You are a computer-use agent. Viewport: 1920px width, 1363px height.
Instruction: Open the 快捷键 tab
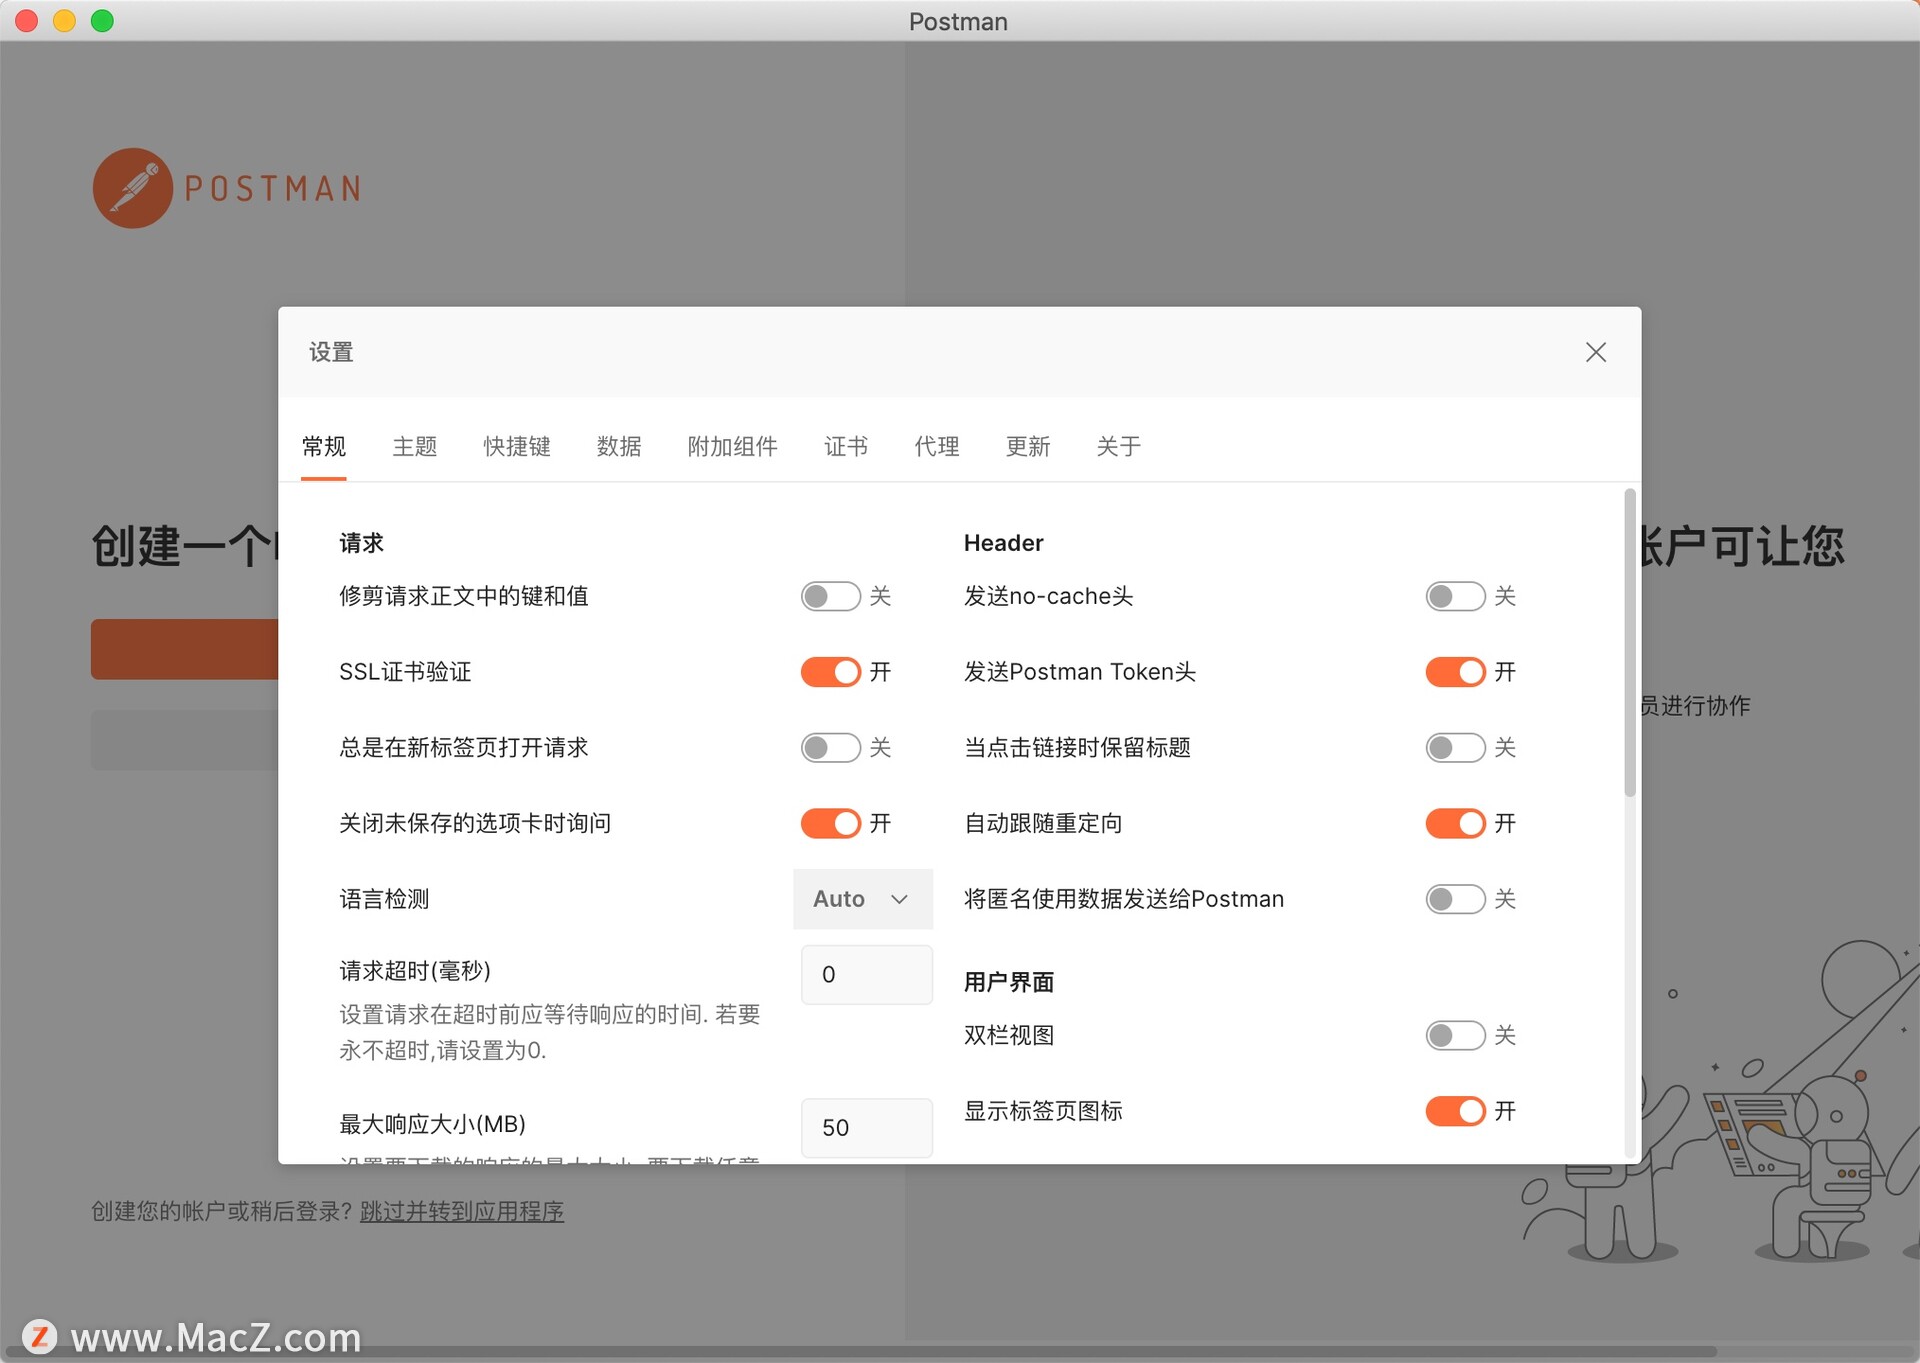[517, 446]
